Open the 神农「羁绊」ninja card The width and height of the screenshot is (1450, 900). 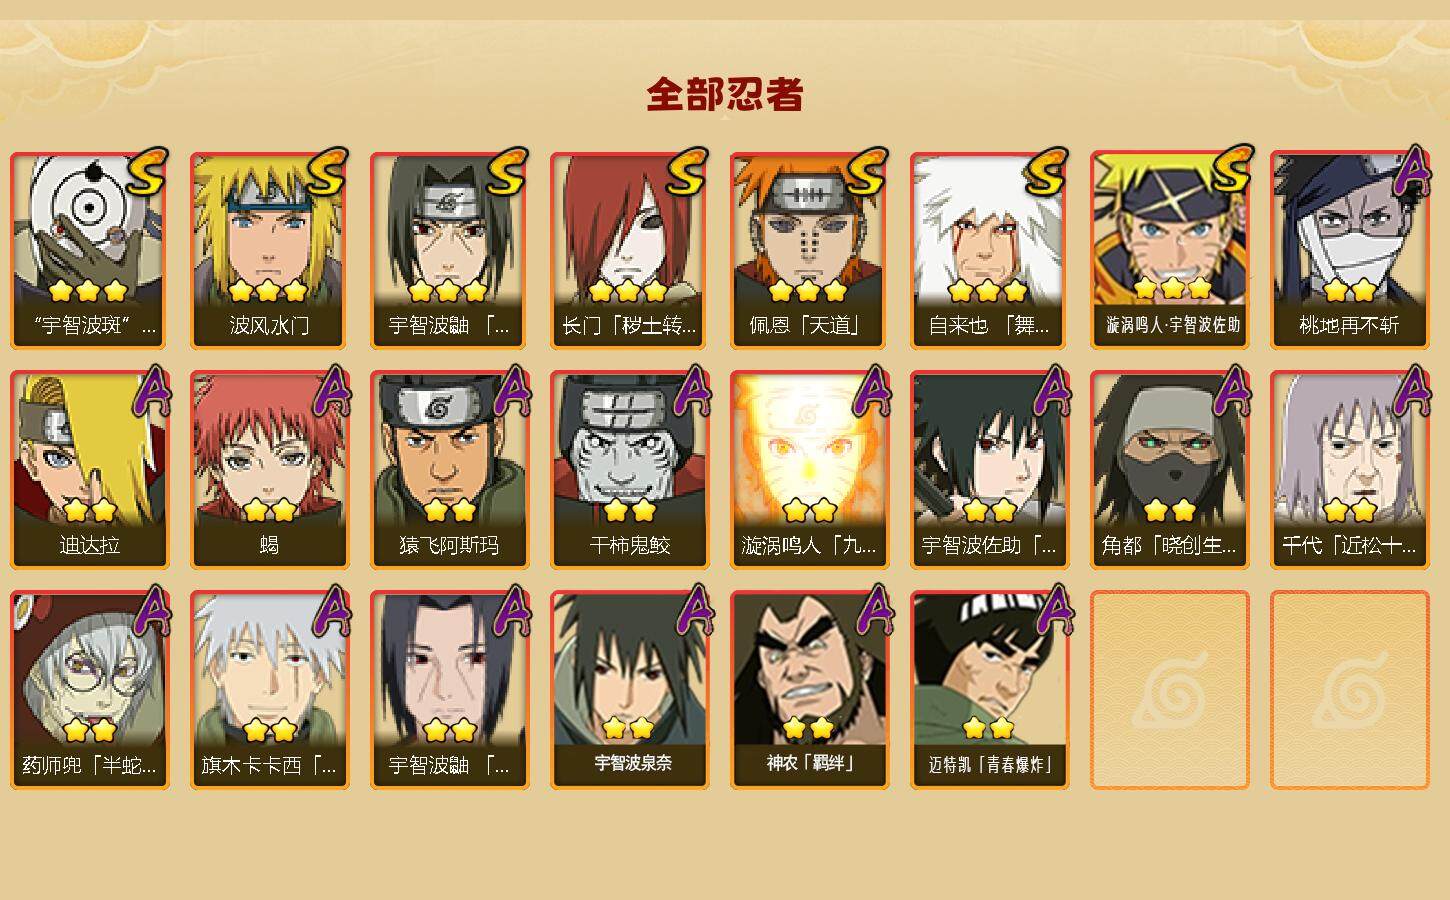(810, 690)
